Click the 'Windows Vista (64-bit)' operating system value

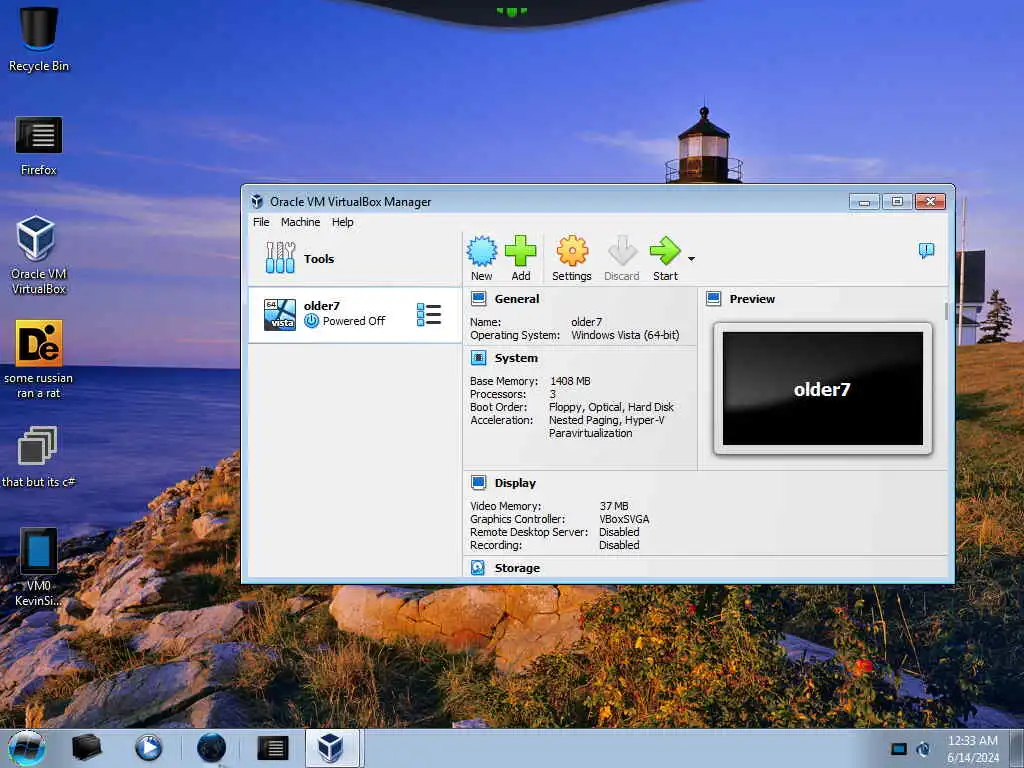point(625,335)
